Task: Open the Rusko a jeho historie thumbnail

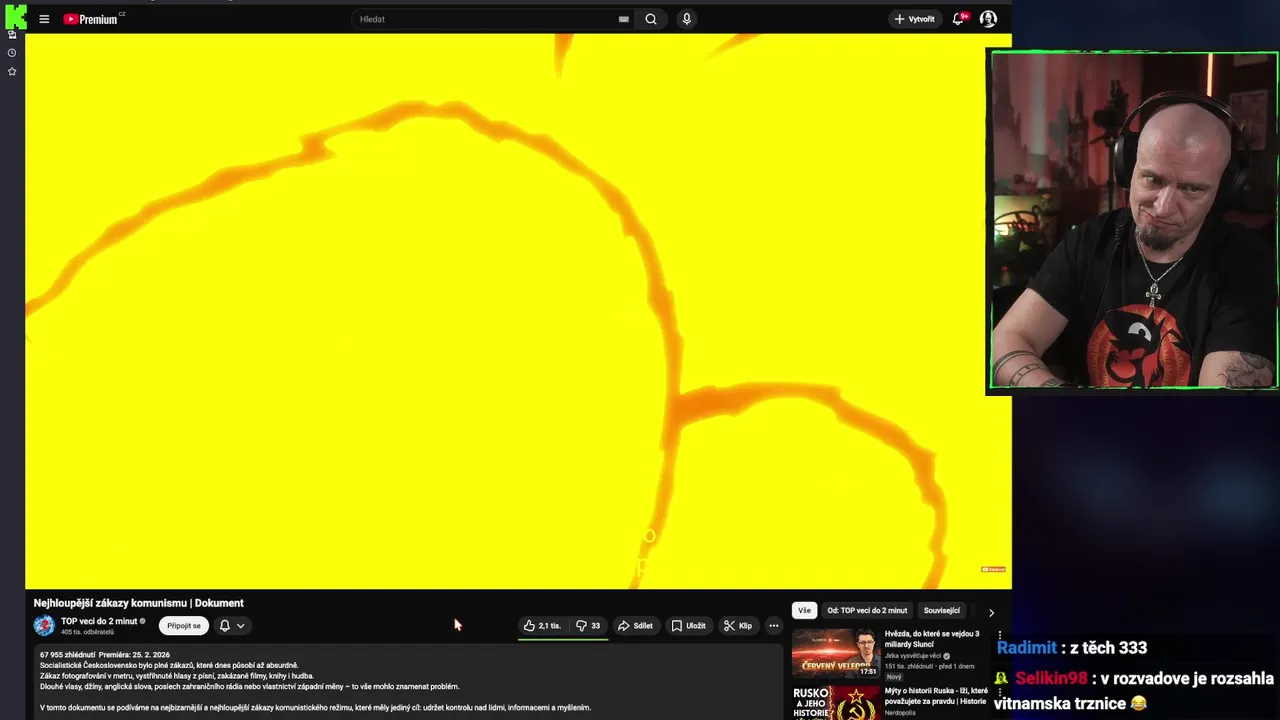Action: (x=836, y=702)
